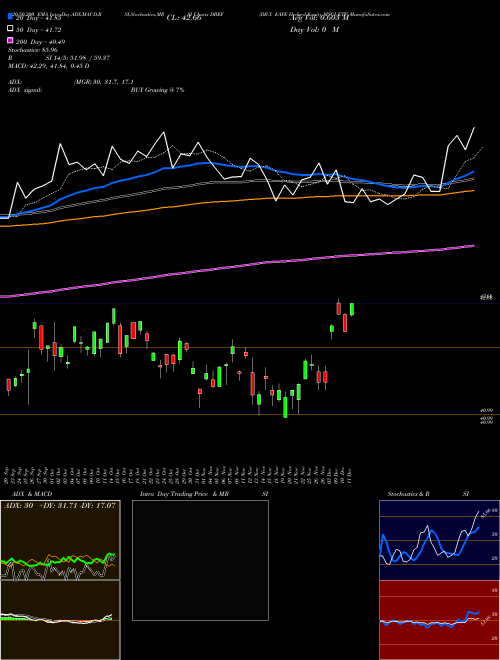The width and height of the screenshot is (500, 660).
Task: Click the 'CL: 42.66' closing price text
Action: point(184,18)
